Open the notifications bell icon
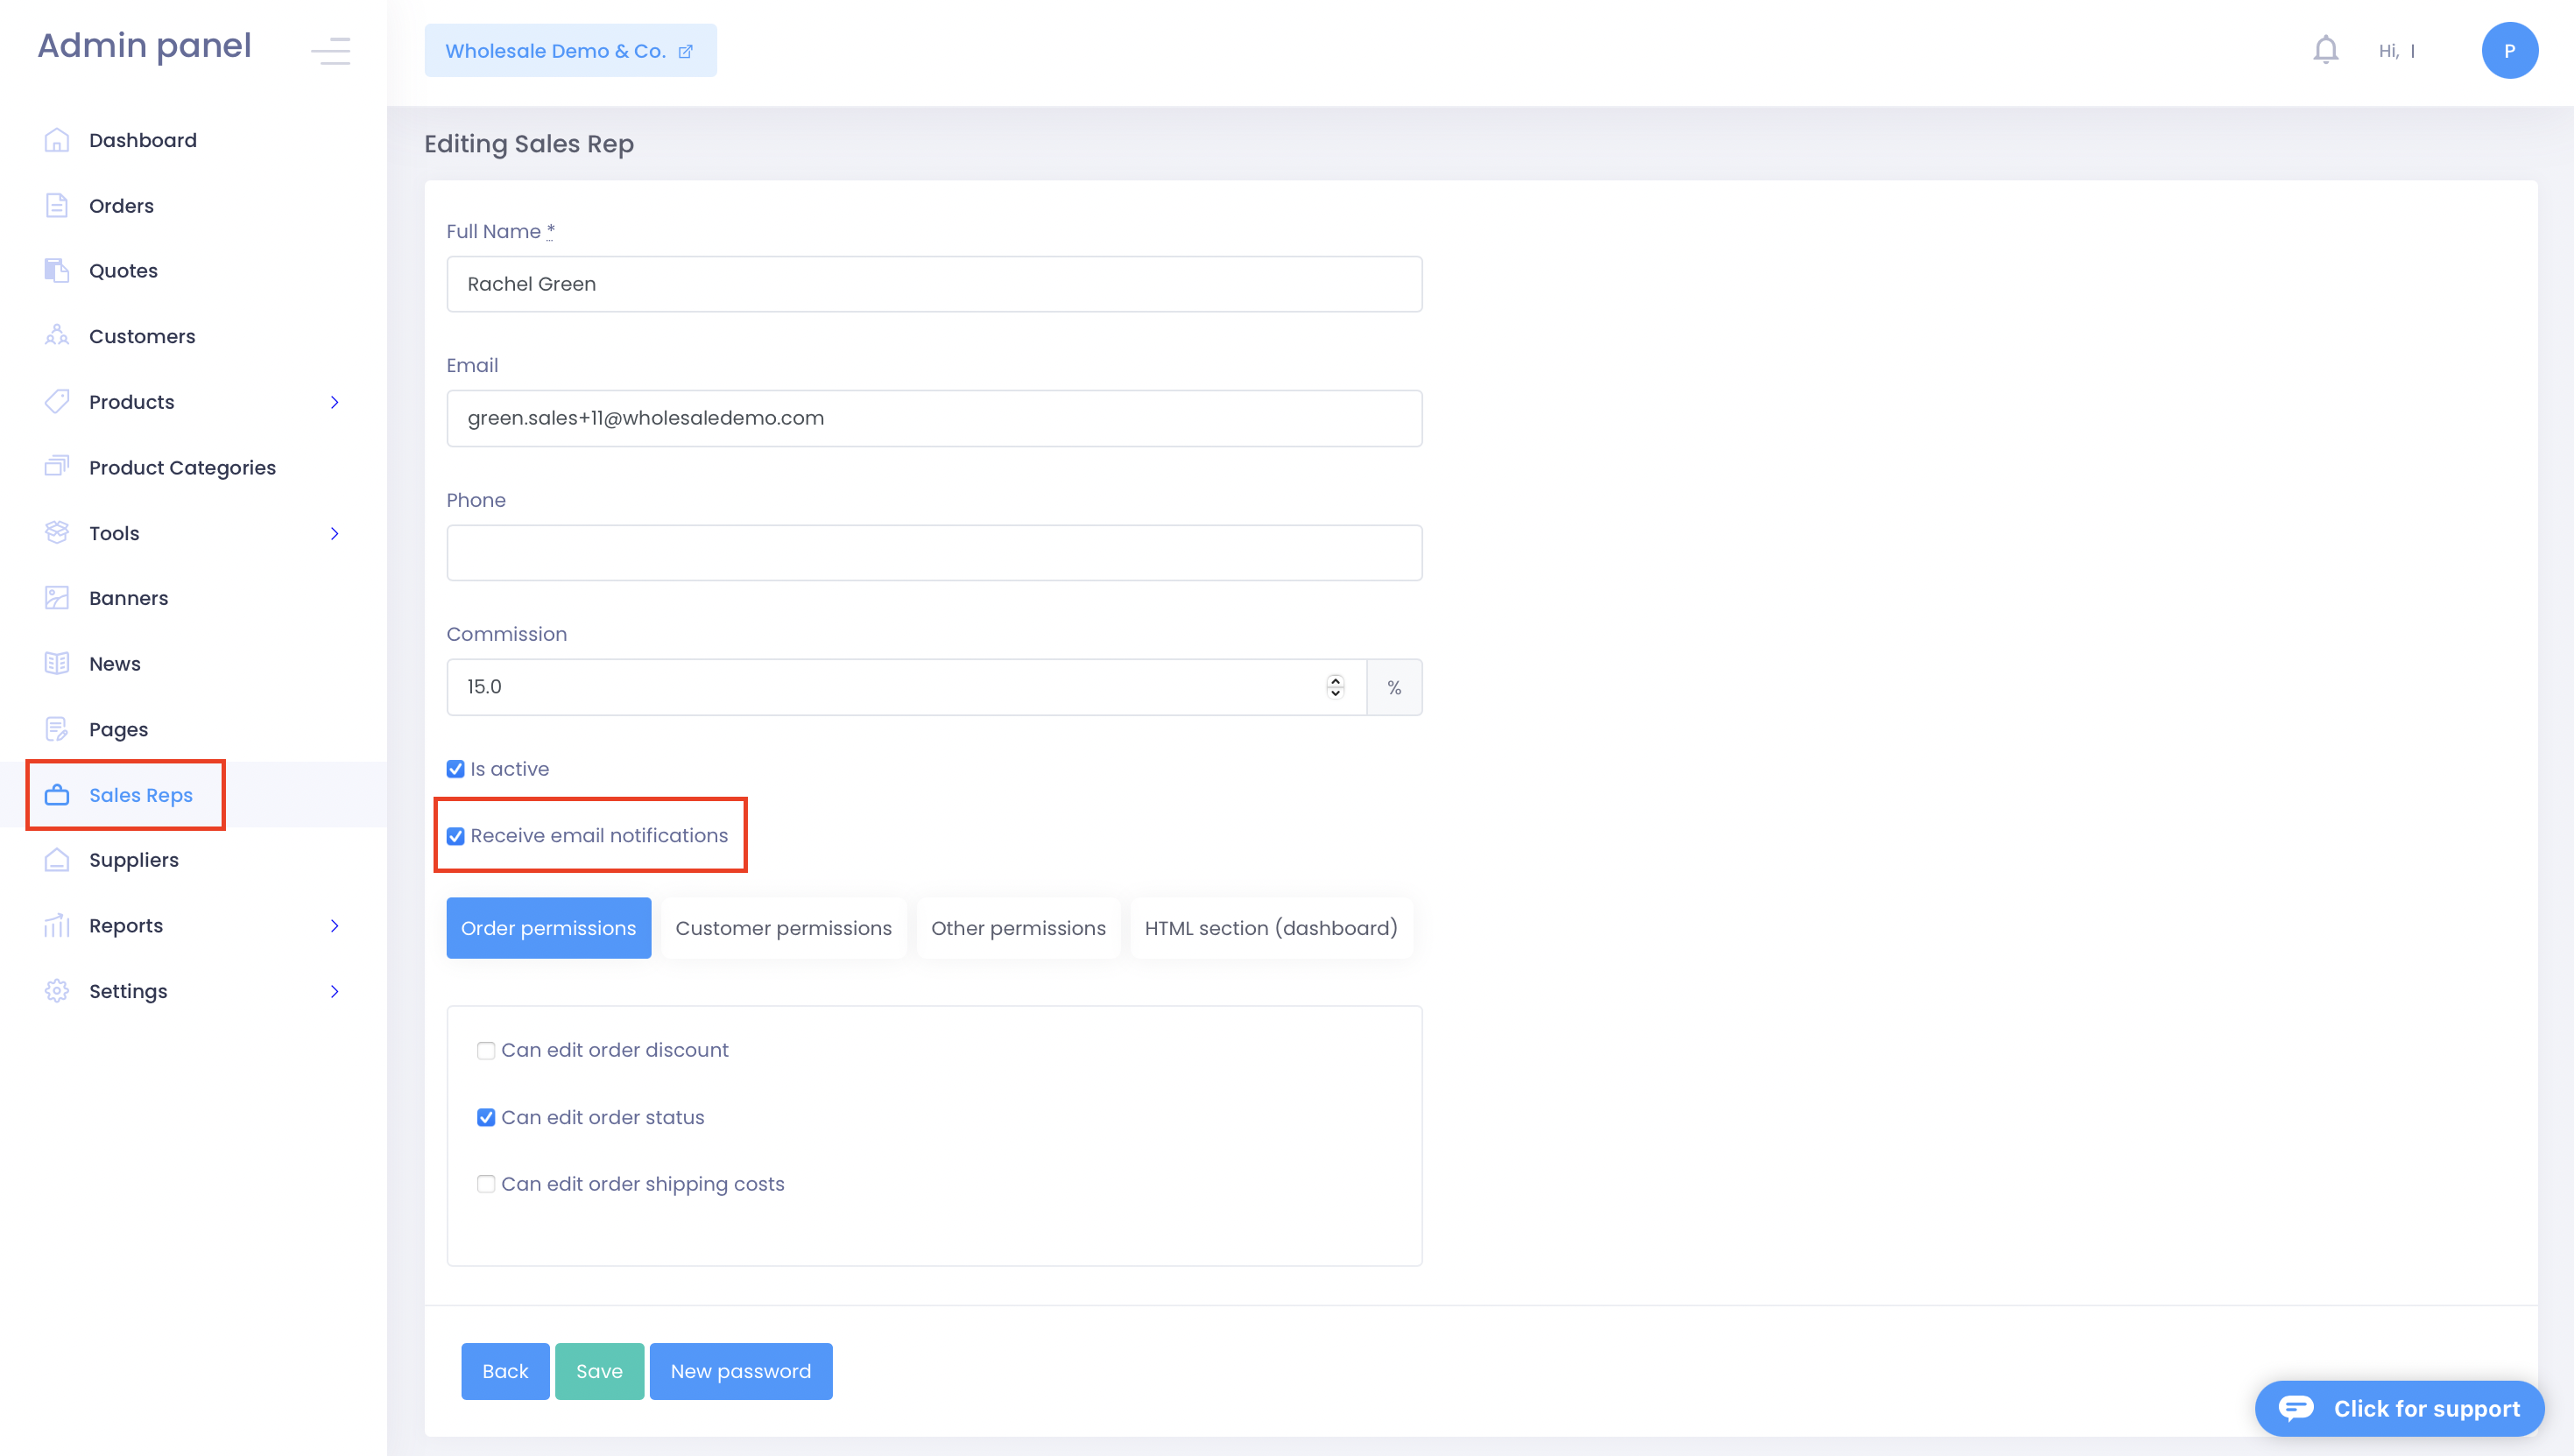Screen dimensions: 2574x1456 coord(2325,49)
